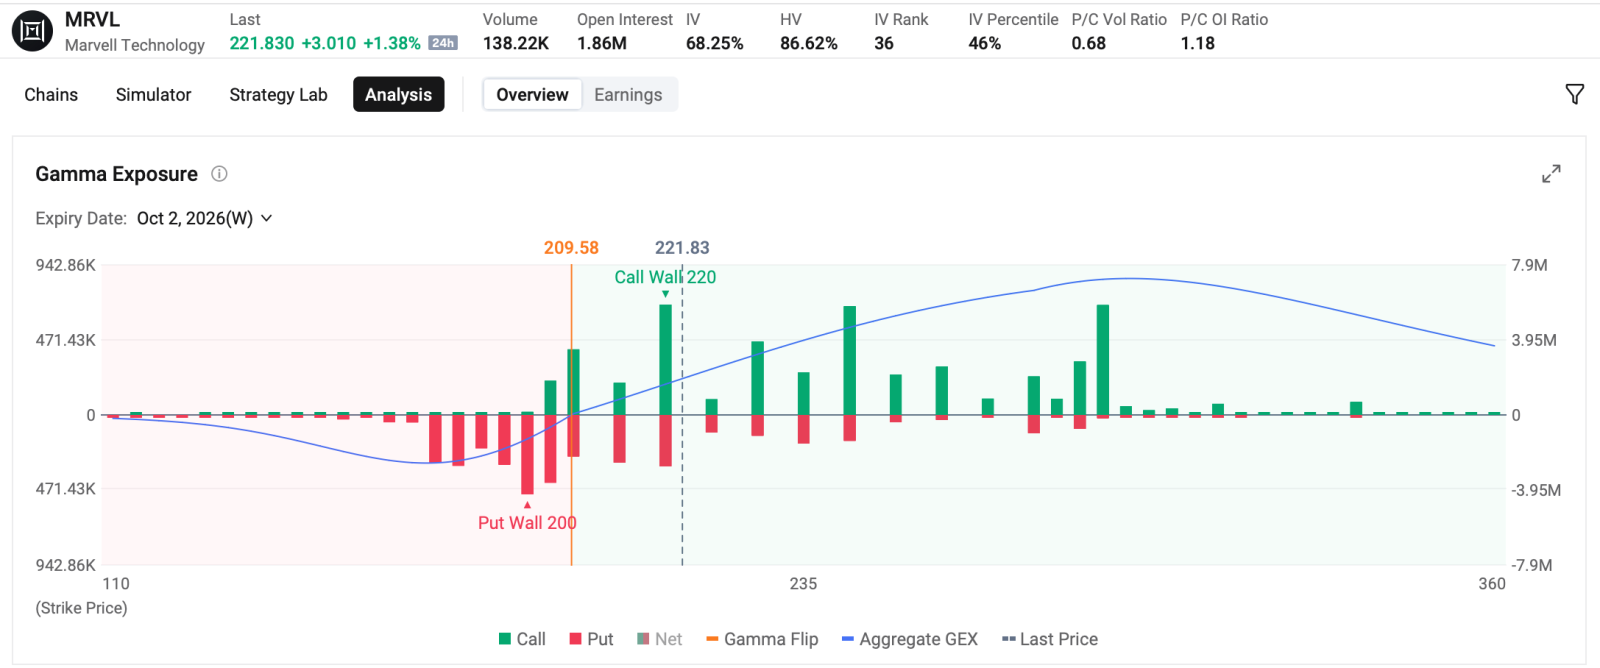Toggle the Put series in legend
Image resolution: width=1600 pixels, height=668 pixels.
(591, 639)
